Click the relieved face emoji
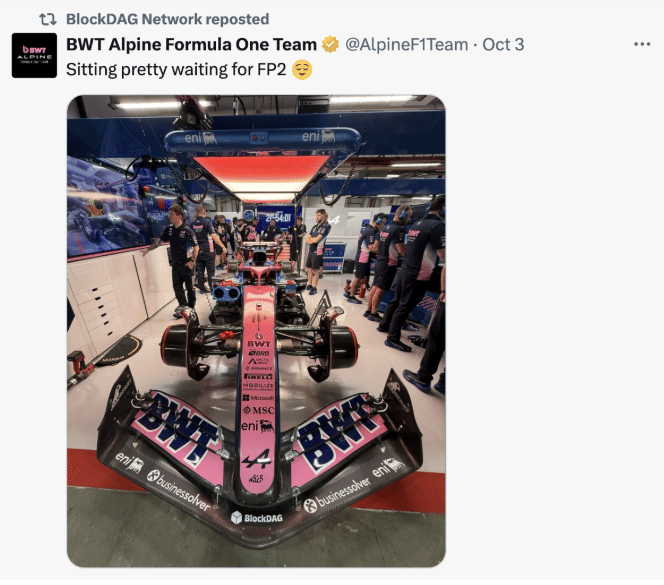The image size is (664, 585). [x=302, y=69]
